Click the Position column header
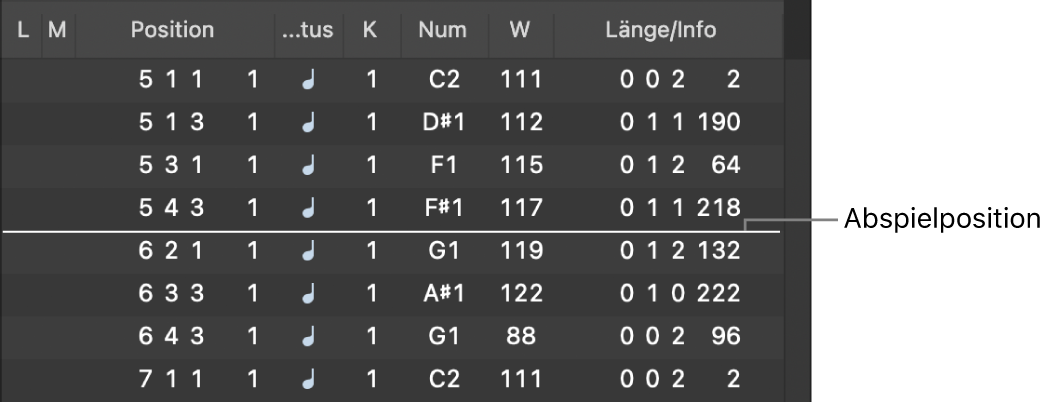 click(x=172, y=30)
